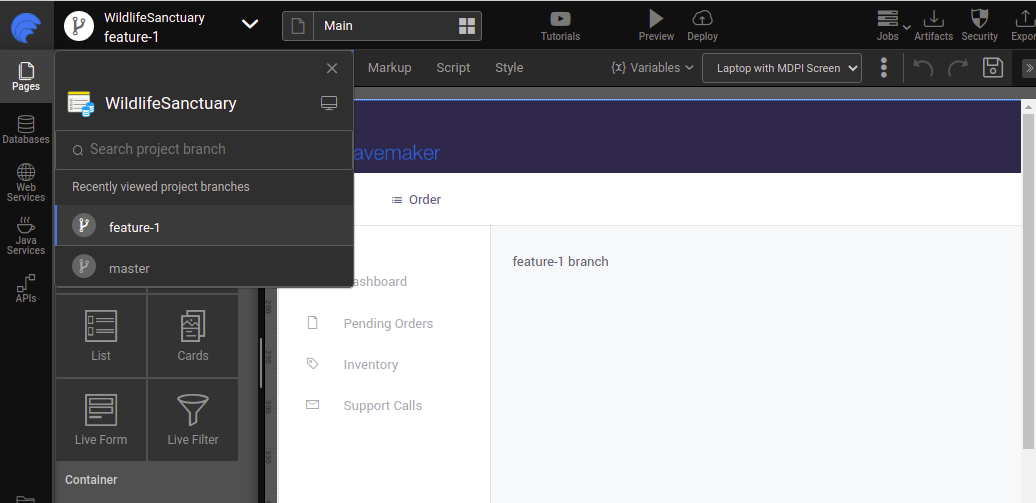Switch to the Style tab
Viewport: 1036px width, 503px height.
click(509, 68)
